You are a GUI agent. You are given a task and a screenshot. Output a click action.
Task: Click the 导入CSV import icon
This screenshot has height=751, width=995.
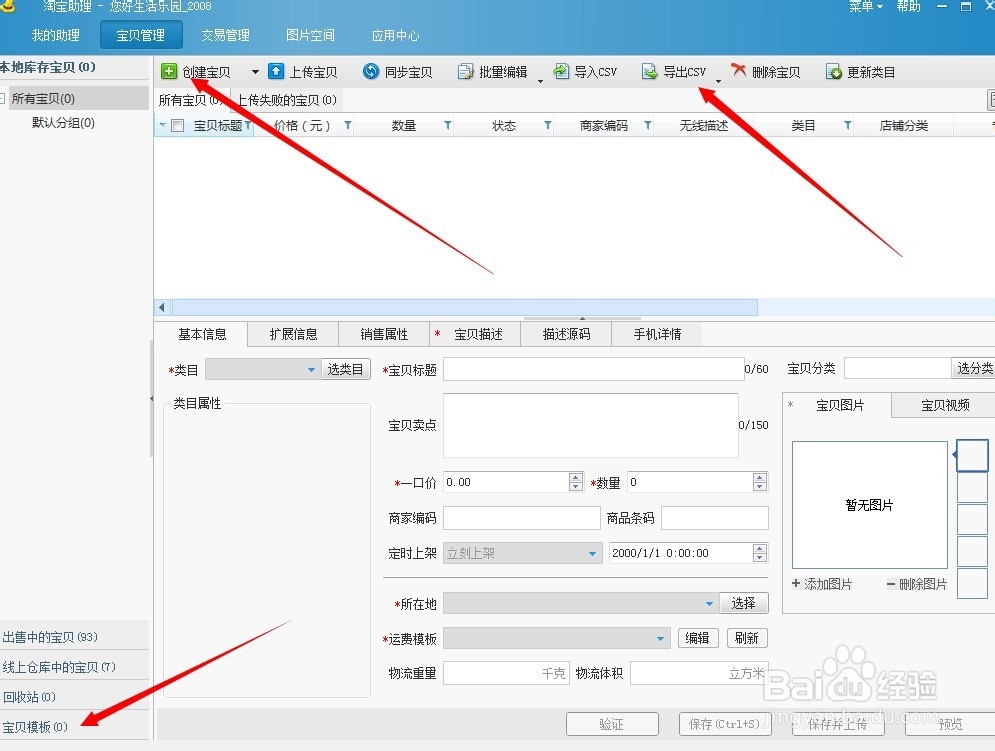[x=561, y=71]
